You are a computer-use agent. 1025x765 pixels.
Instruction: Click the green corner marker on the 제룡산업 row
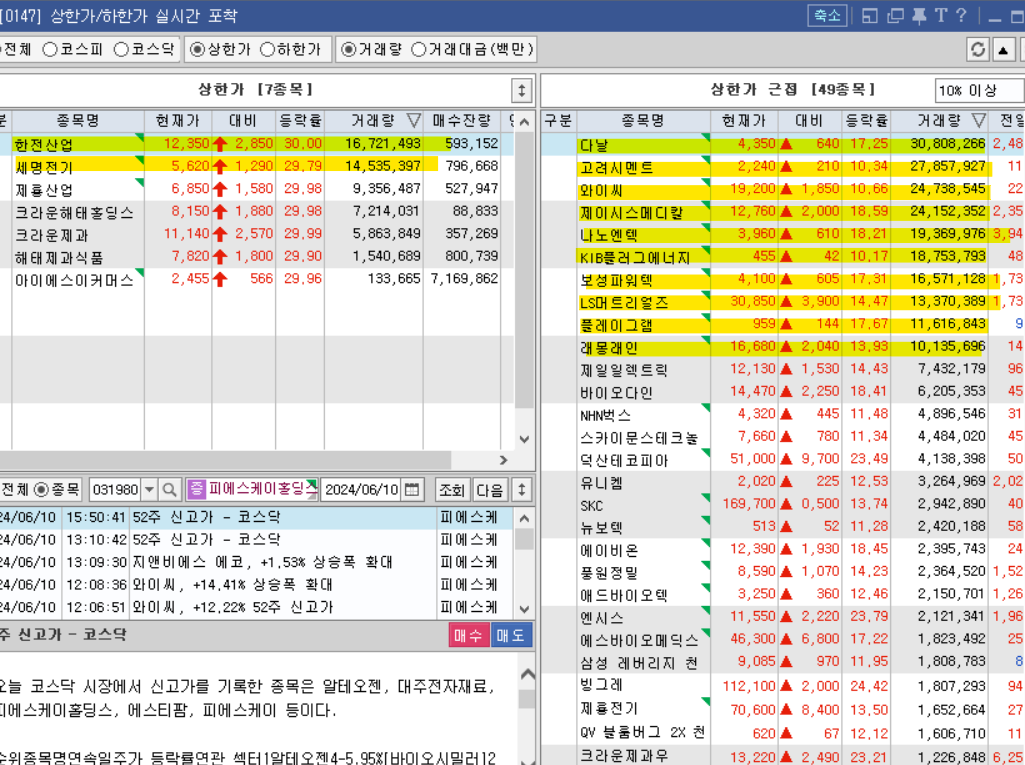[x=139, y=182]
